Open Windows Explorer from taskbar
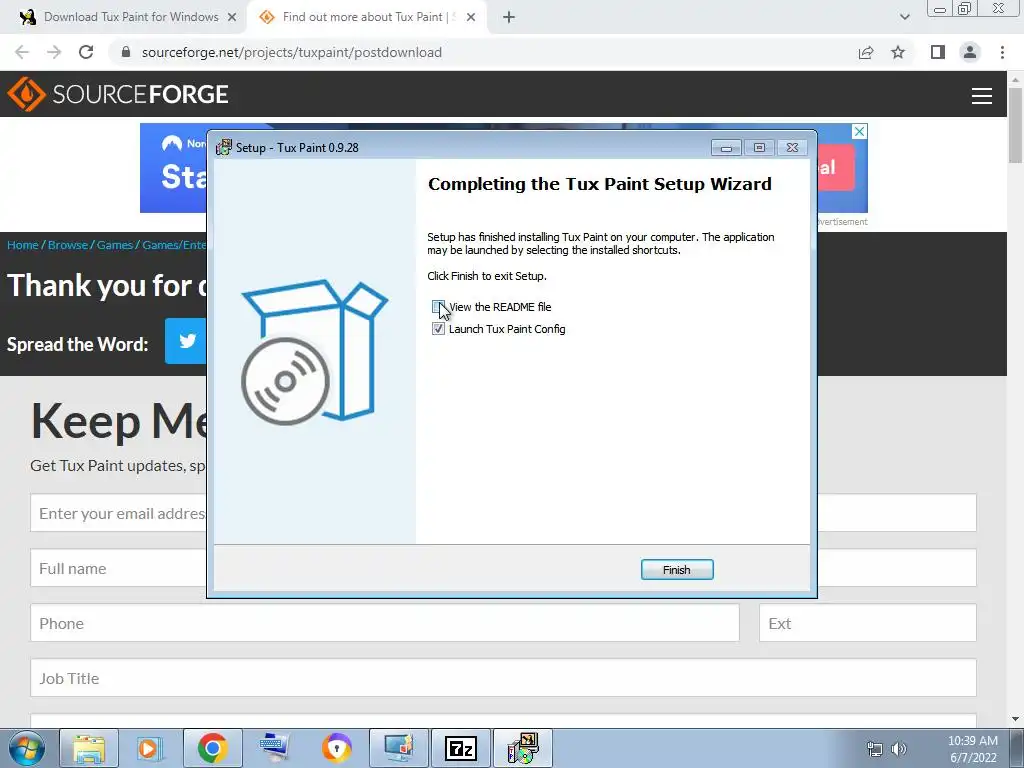Screen dimensions: 1024x768 [x=89, y=748]
